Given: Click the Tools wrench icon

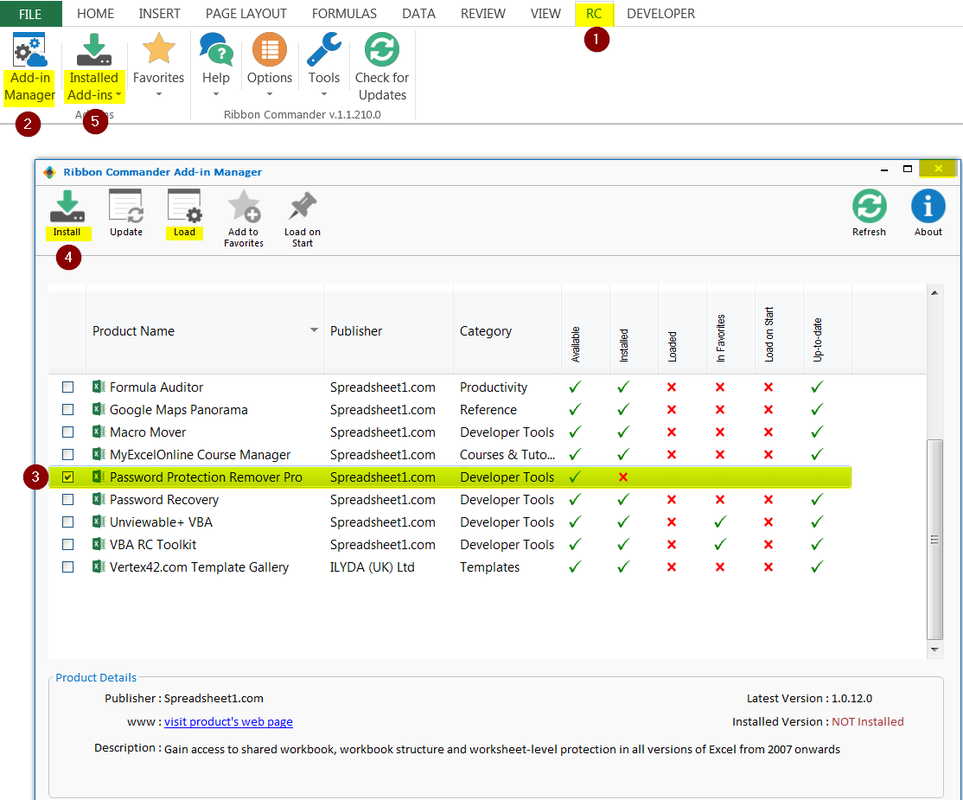Looking at the screenshot, I should [324, 49].
